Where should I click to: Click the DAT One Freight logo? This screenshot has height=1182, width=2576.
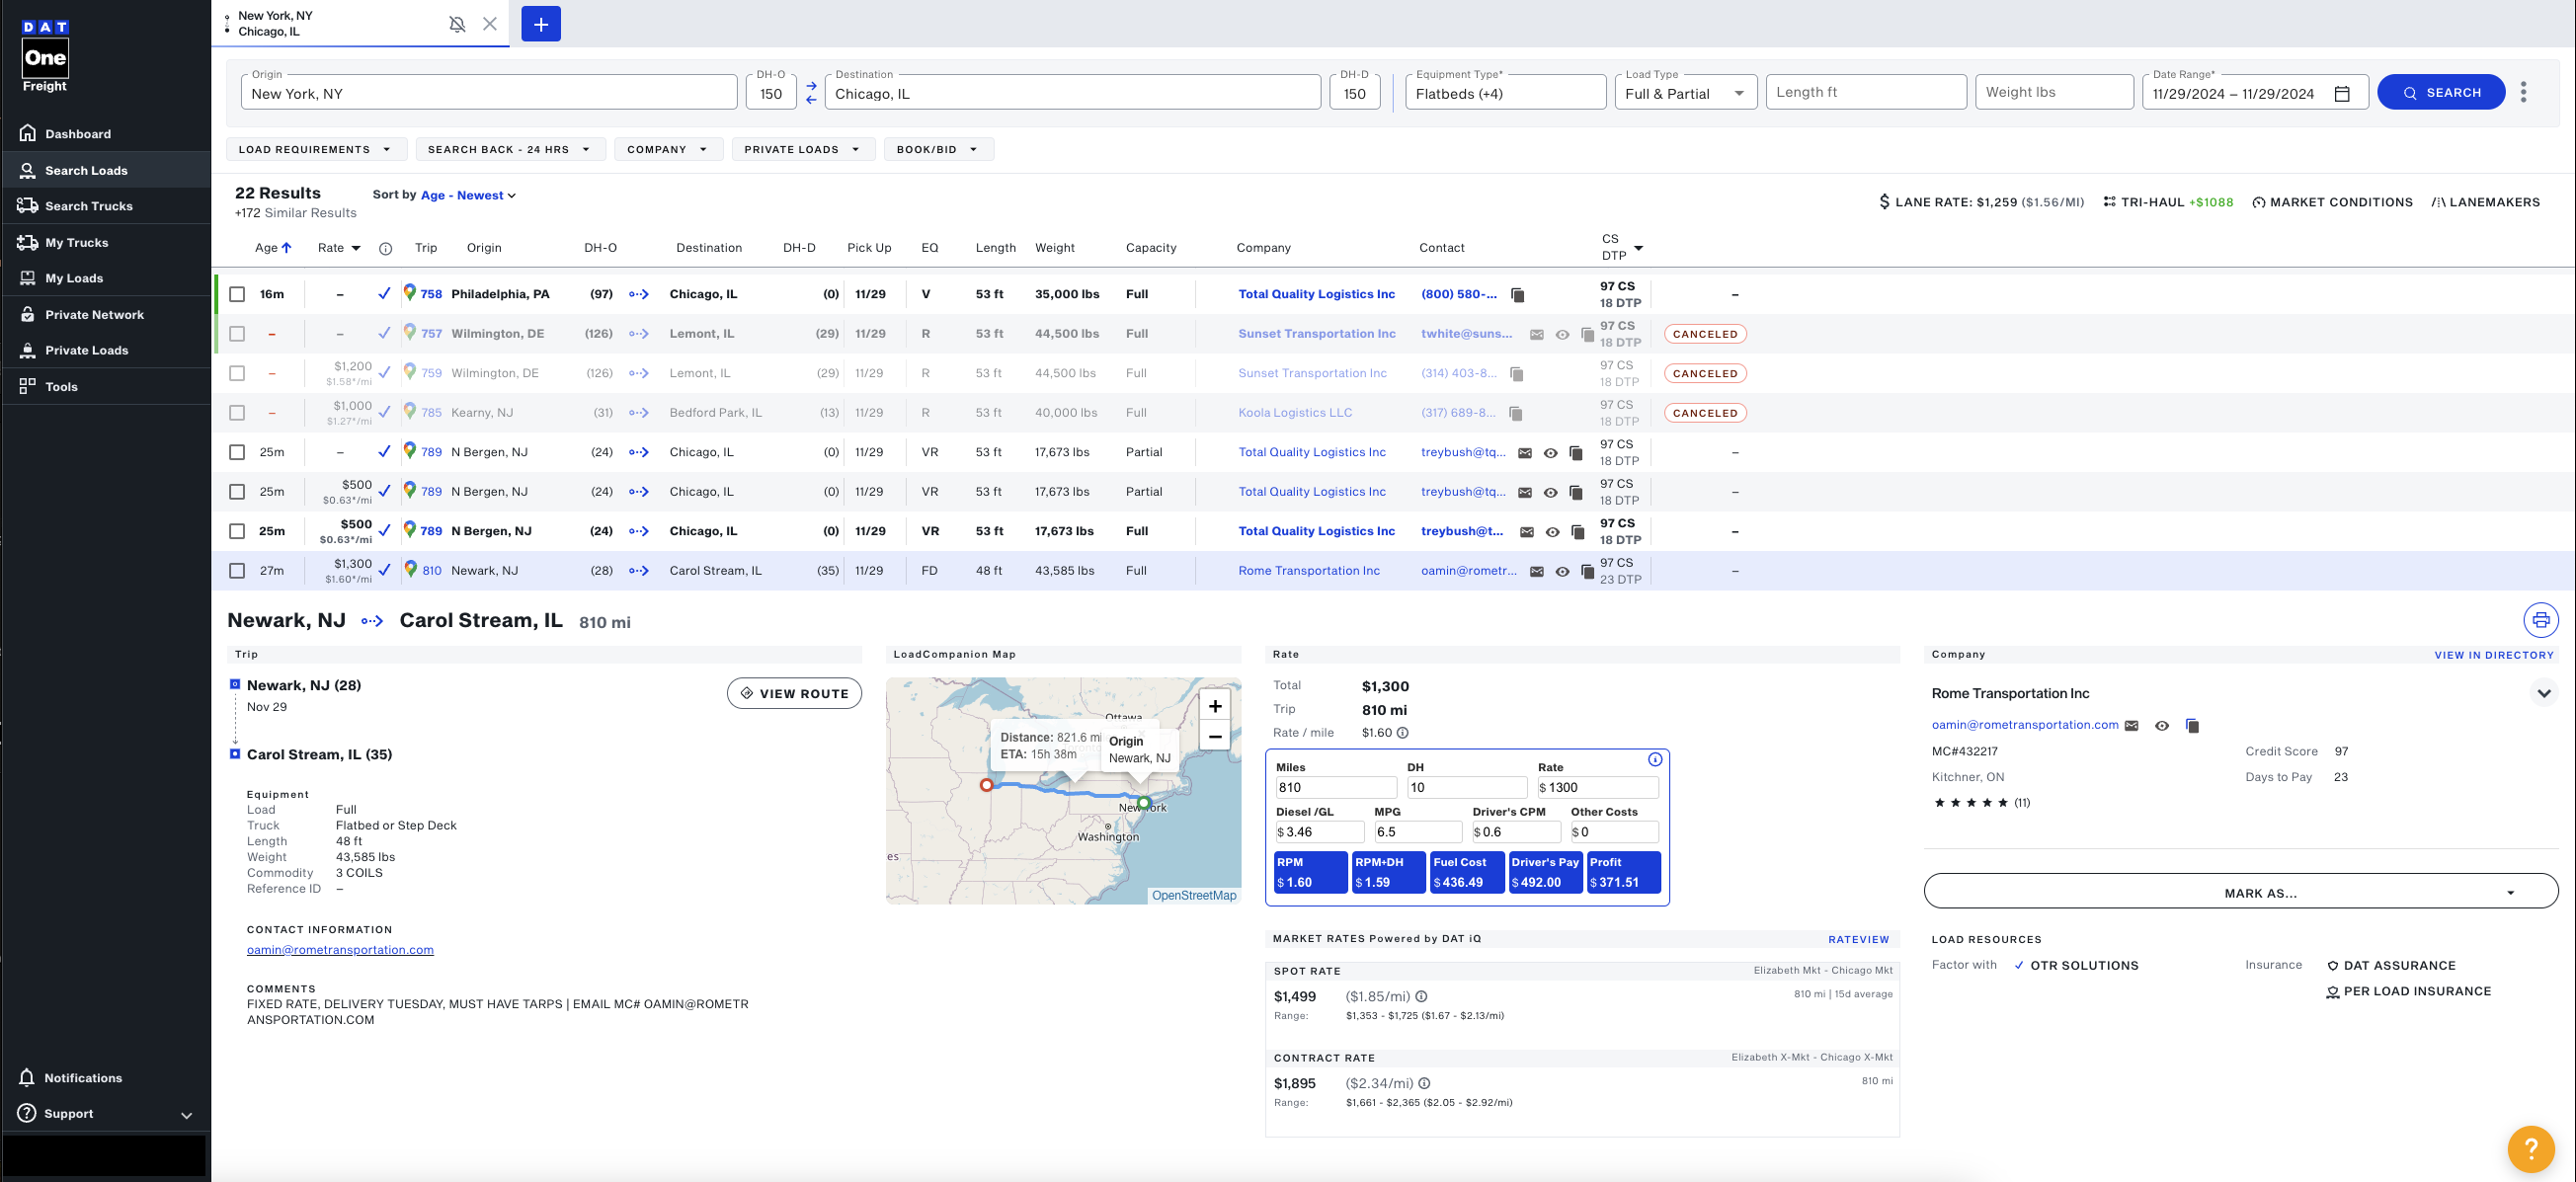click(x=45, y=57)
